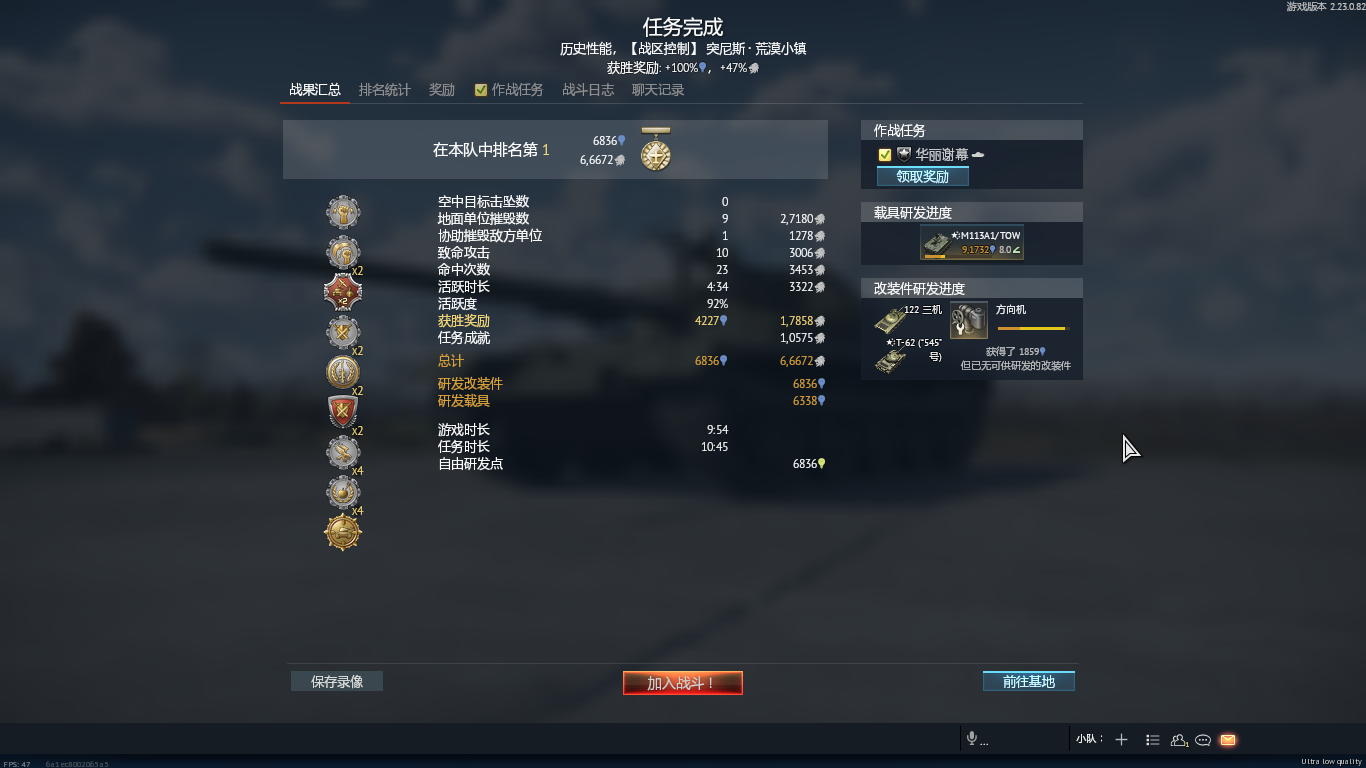Screen dimensions: 1366x768
Task: Click the red shield award badge
Action: click(343, 411)
